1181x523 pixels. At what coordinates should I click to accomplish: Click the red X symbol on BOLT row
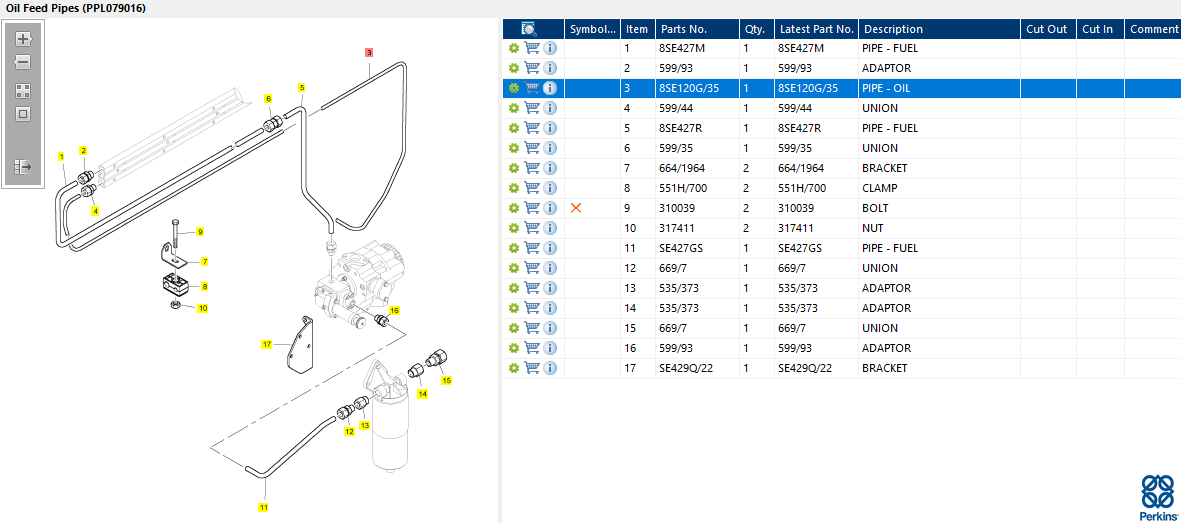(575, 208)
